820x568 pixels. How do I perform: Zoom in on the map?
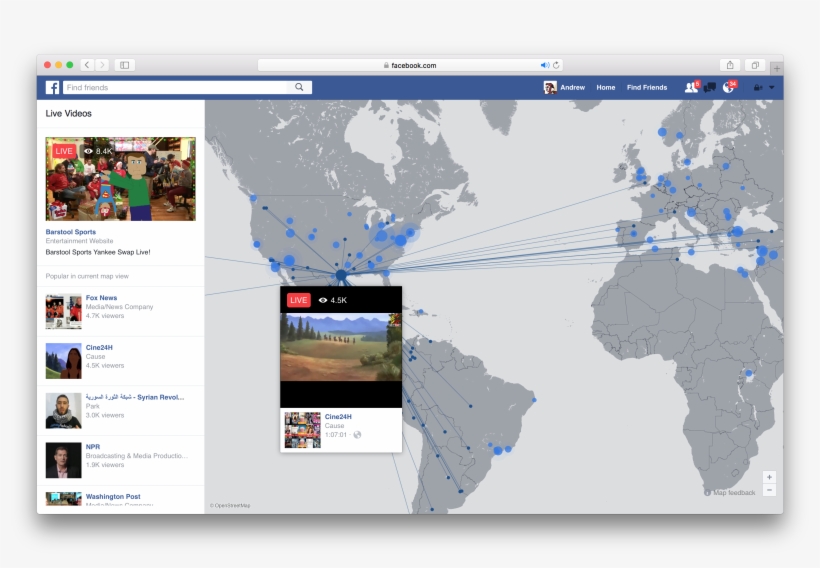tap(768, 477)
